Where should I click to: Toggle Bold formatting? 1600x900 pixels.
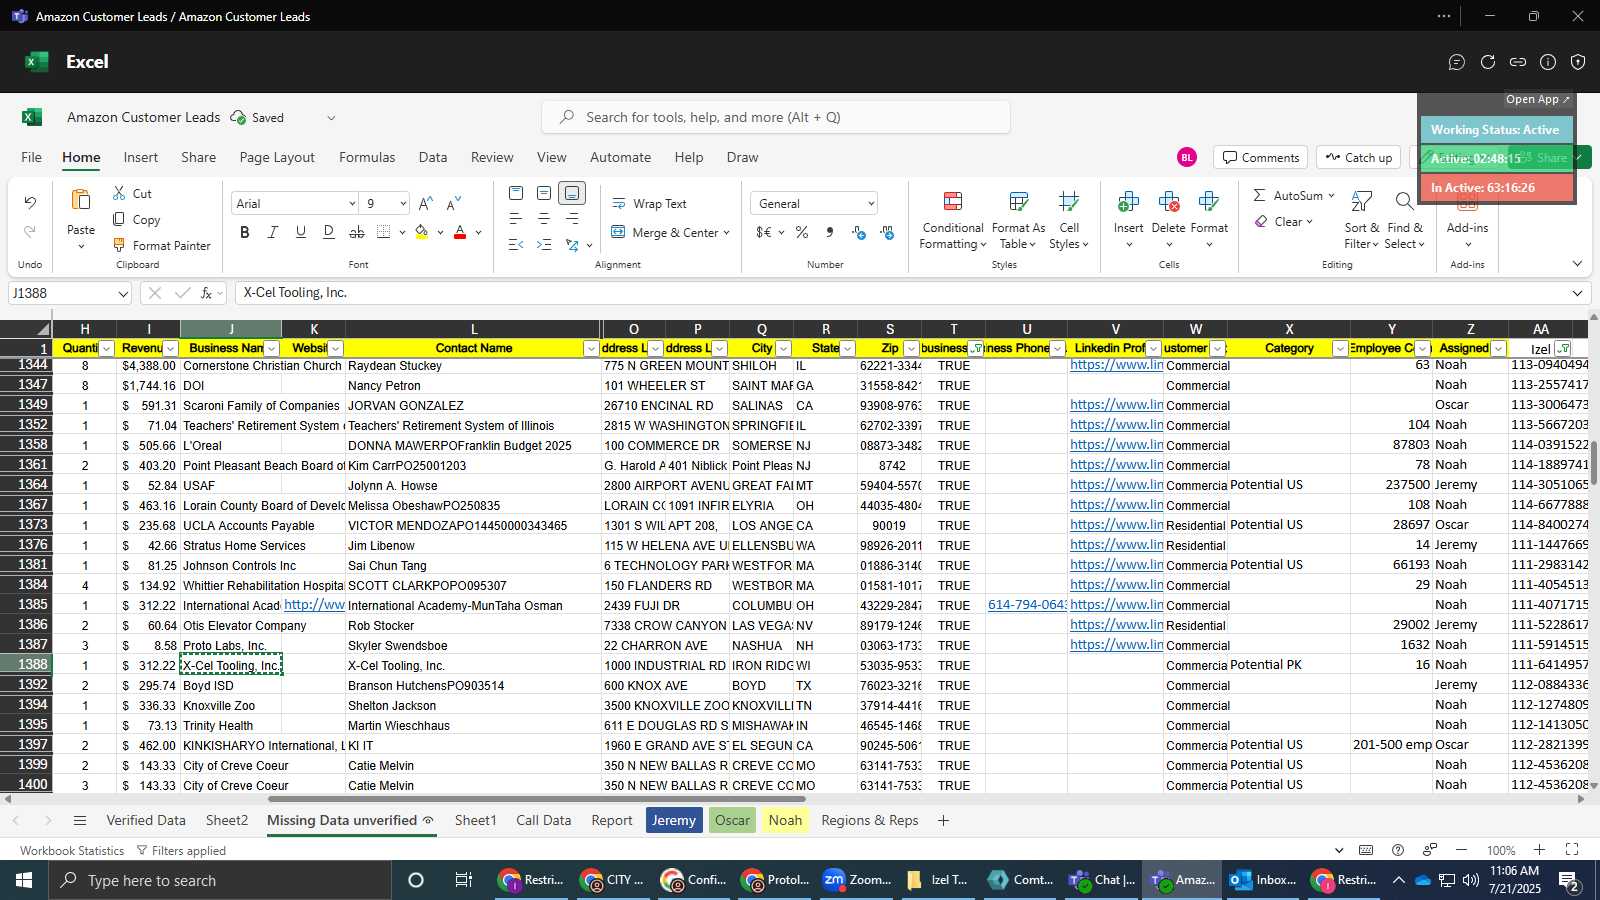[x=245, y=232]
